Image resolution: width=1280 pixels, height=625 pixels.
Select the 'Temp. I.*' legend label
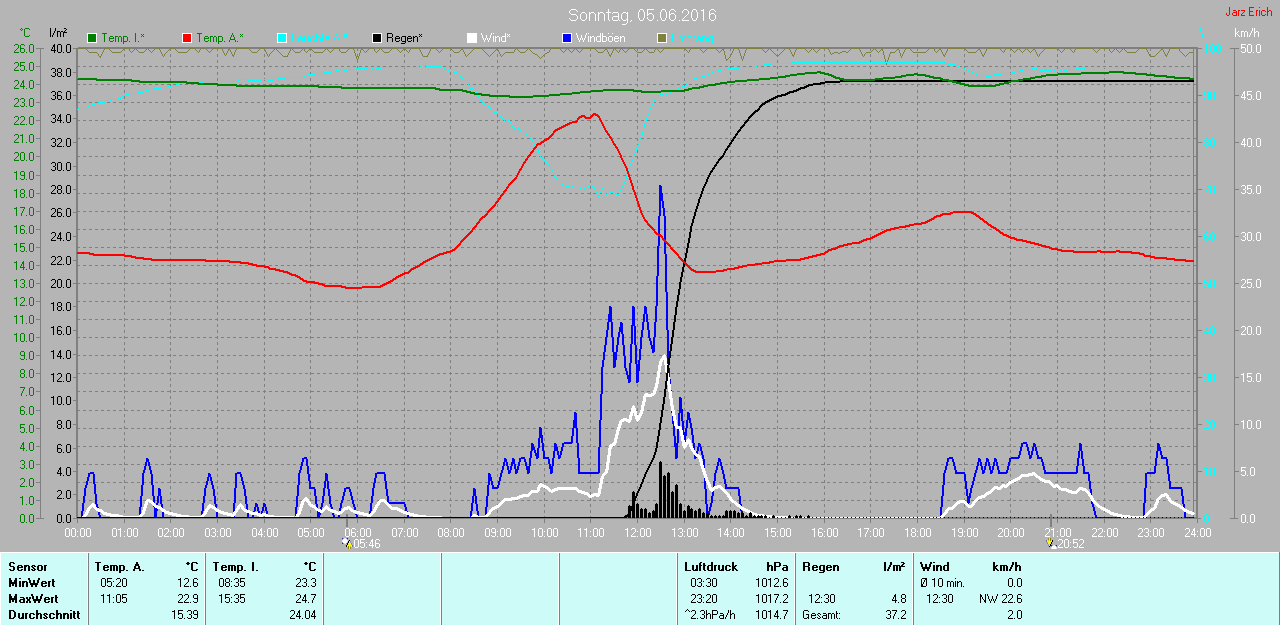click(123, 38)
